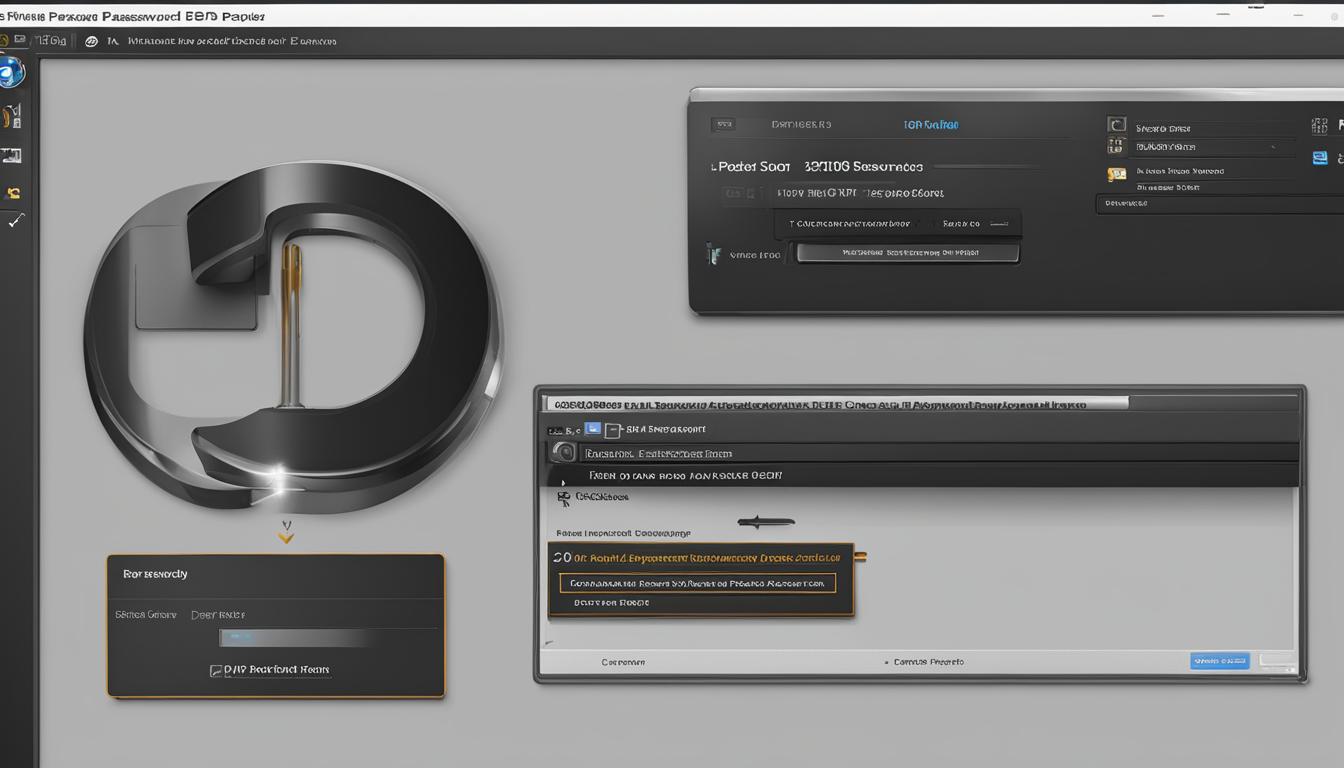Toggle the DVD Restored Items checkbox
Image resolution: width=1344 pixels, height=768 pixels.
tap(214, 669)
